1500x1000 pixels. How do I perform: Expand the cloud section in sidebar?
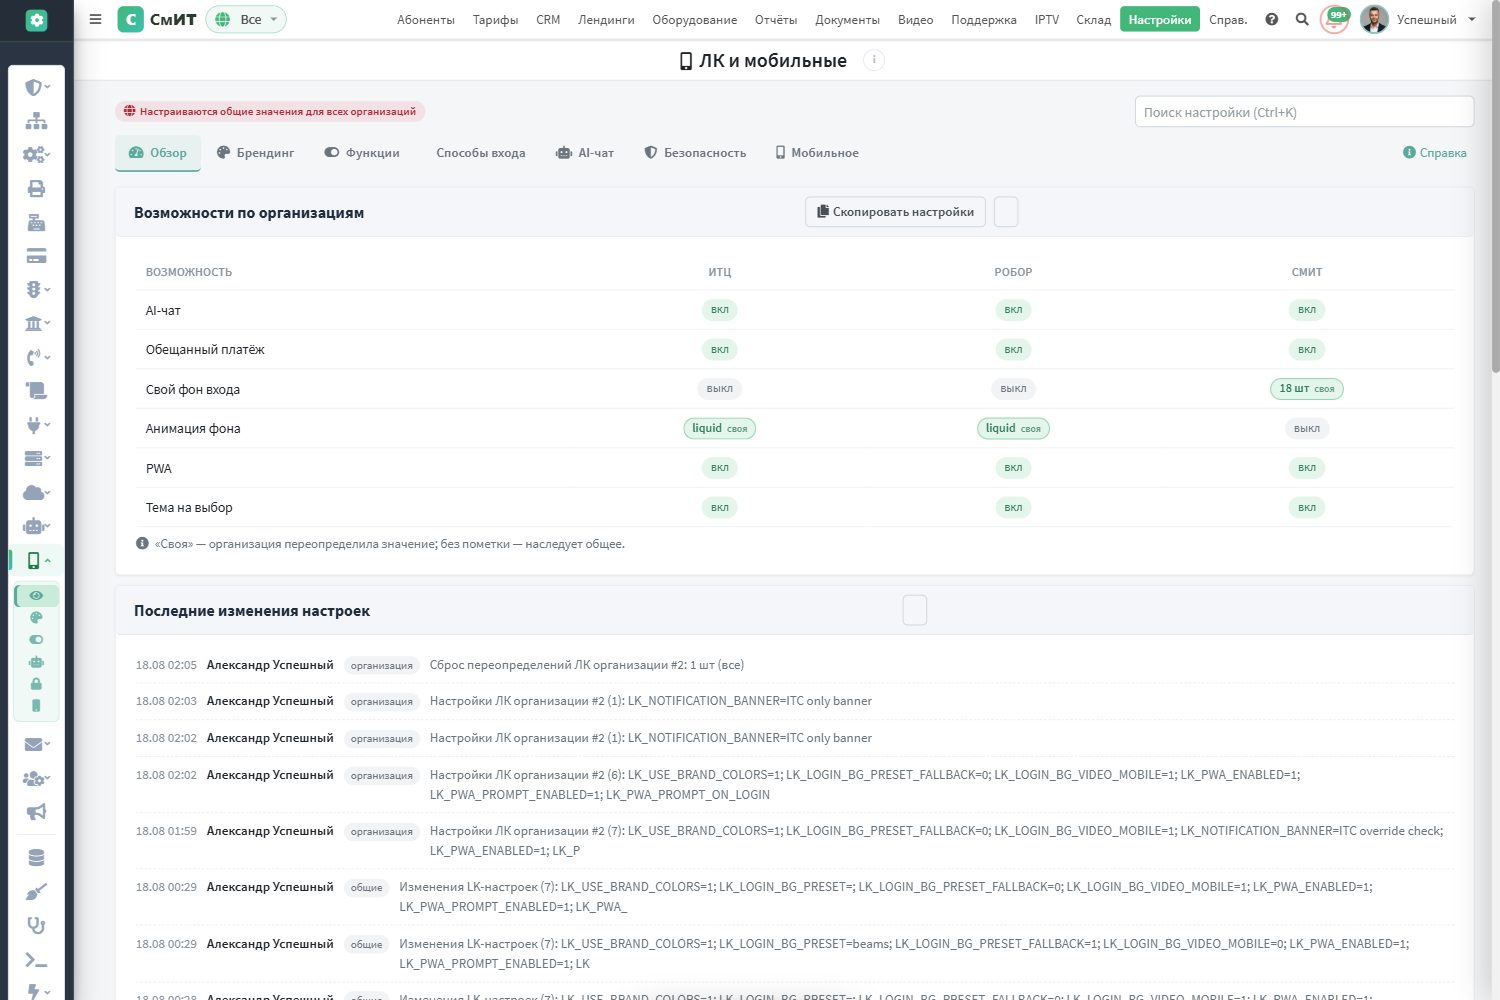tap(36, 492)
